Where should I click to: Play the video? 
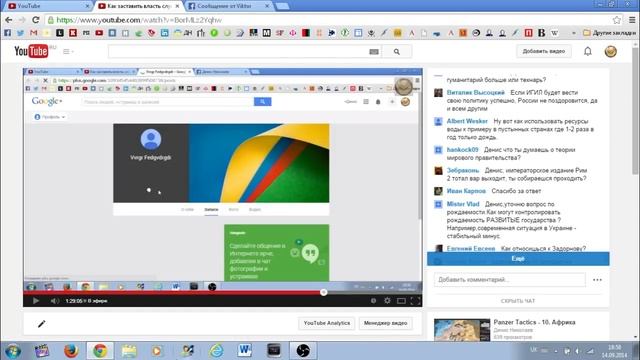pyautogui.click(x=36, y=301)
